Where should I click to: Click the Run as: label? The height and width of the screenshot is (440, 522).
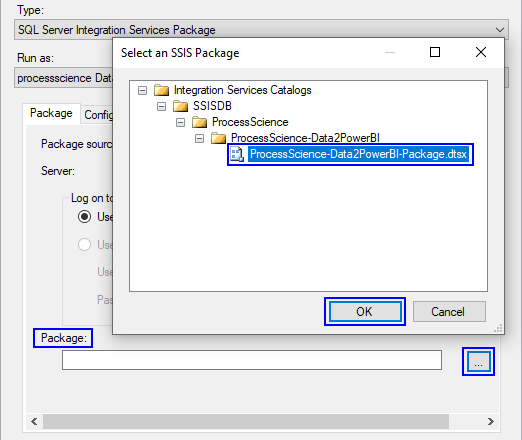pos(35,58)
